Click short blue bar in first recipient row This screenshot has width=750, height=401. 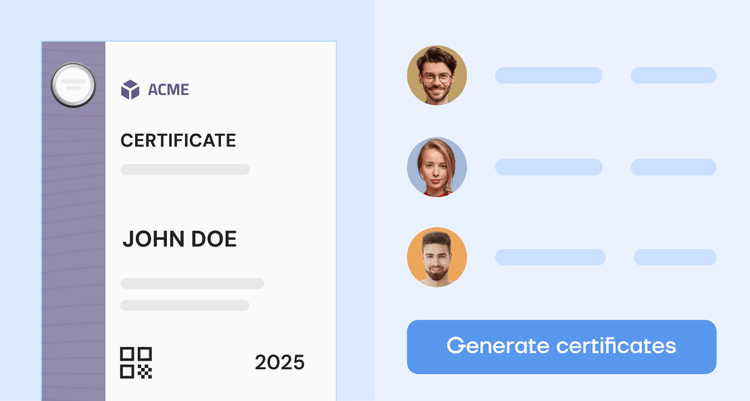coord(673,75)
